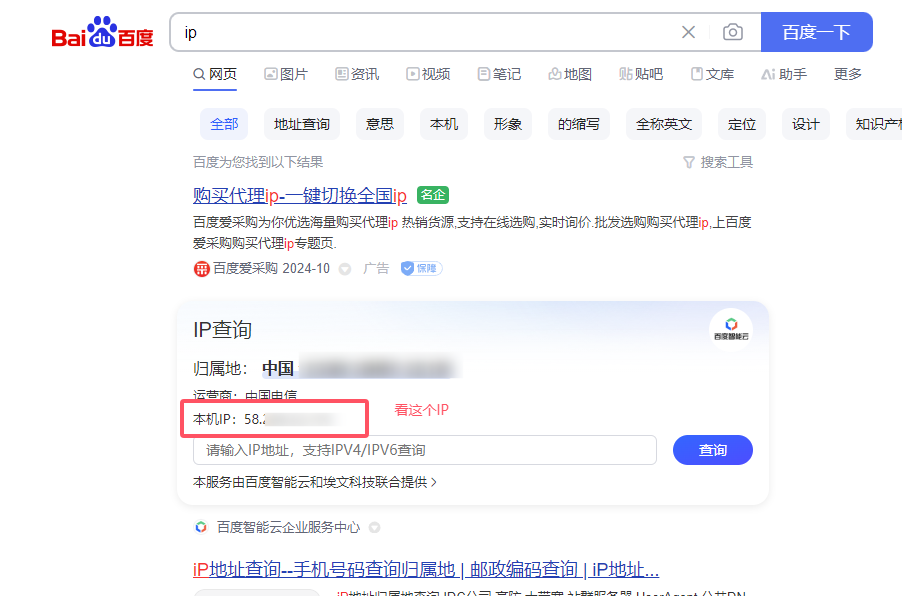Open the 购买代理ip-一键切换全国ip ad link
Image resolution: width=902 pixels, height=596 pixels.
pos(300,196)
